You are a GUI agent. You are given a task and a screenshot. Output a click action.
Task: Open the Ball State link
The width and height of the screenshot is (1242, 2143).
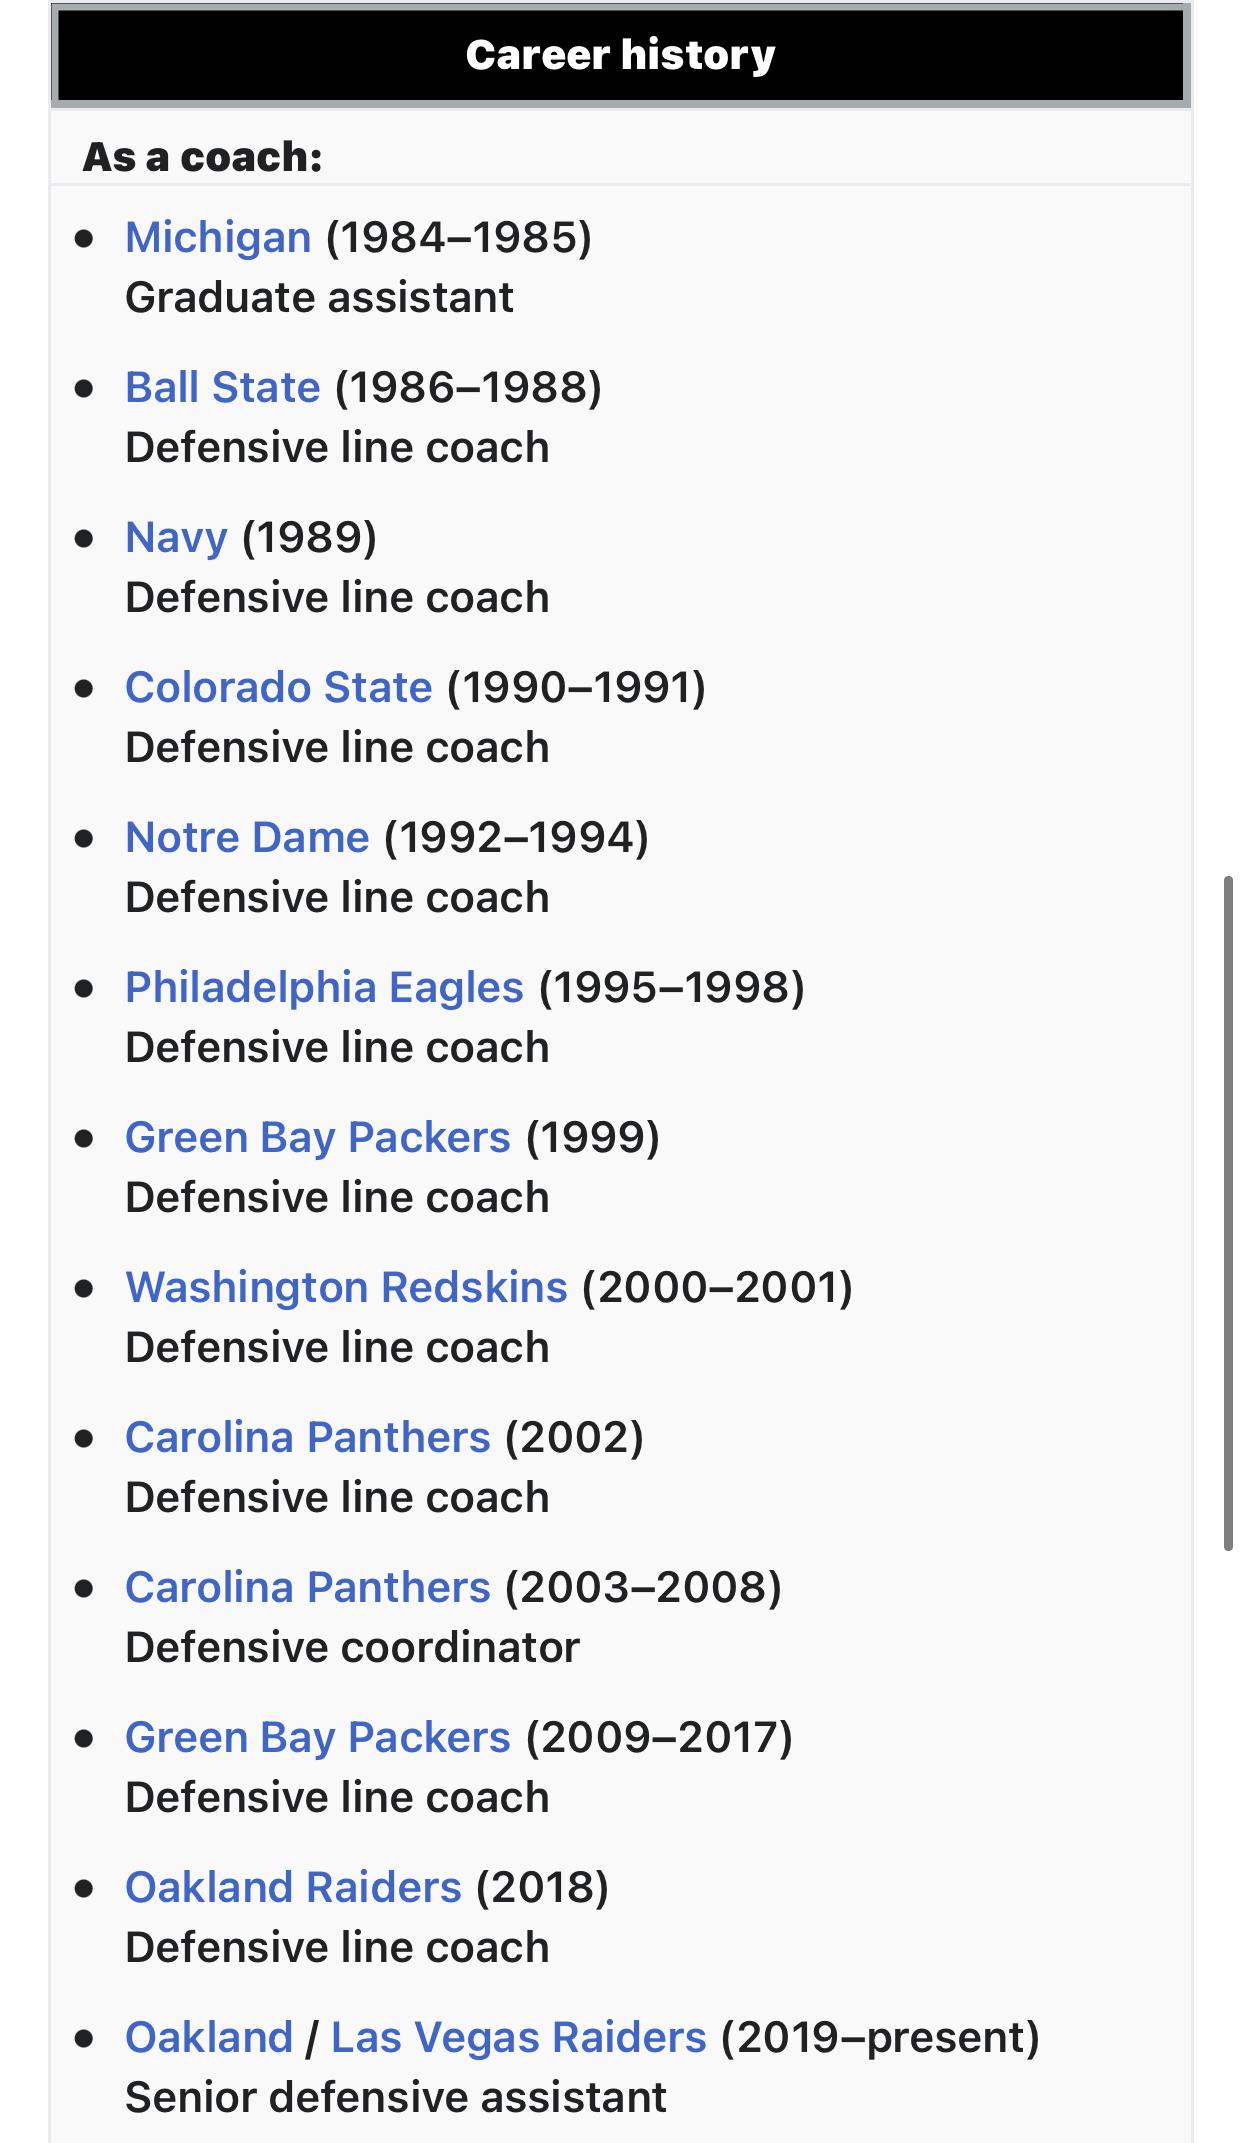pos(223,388)
